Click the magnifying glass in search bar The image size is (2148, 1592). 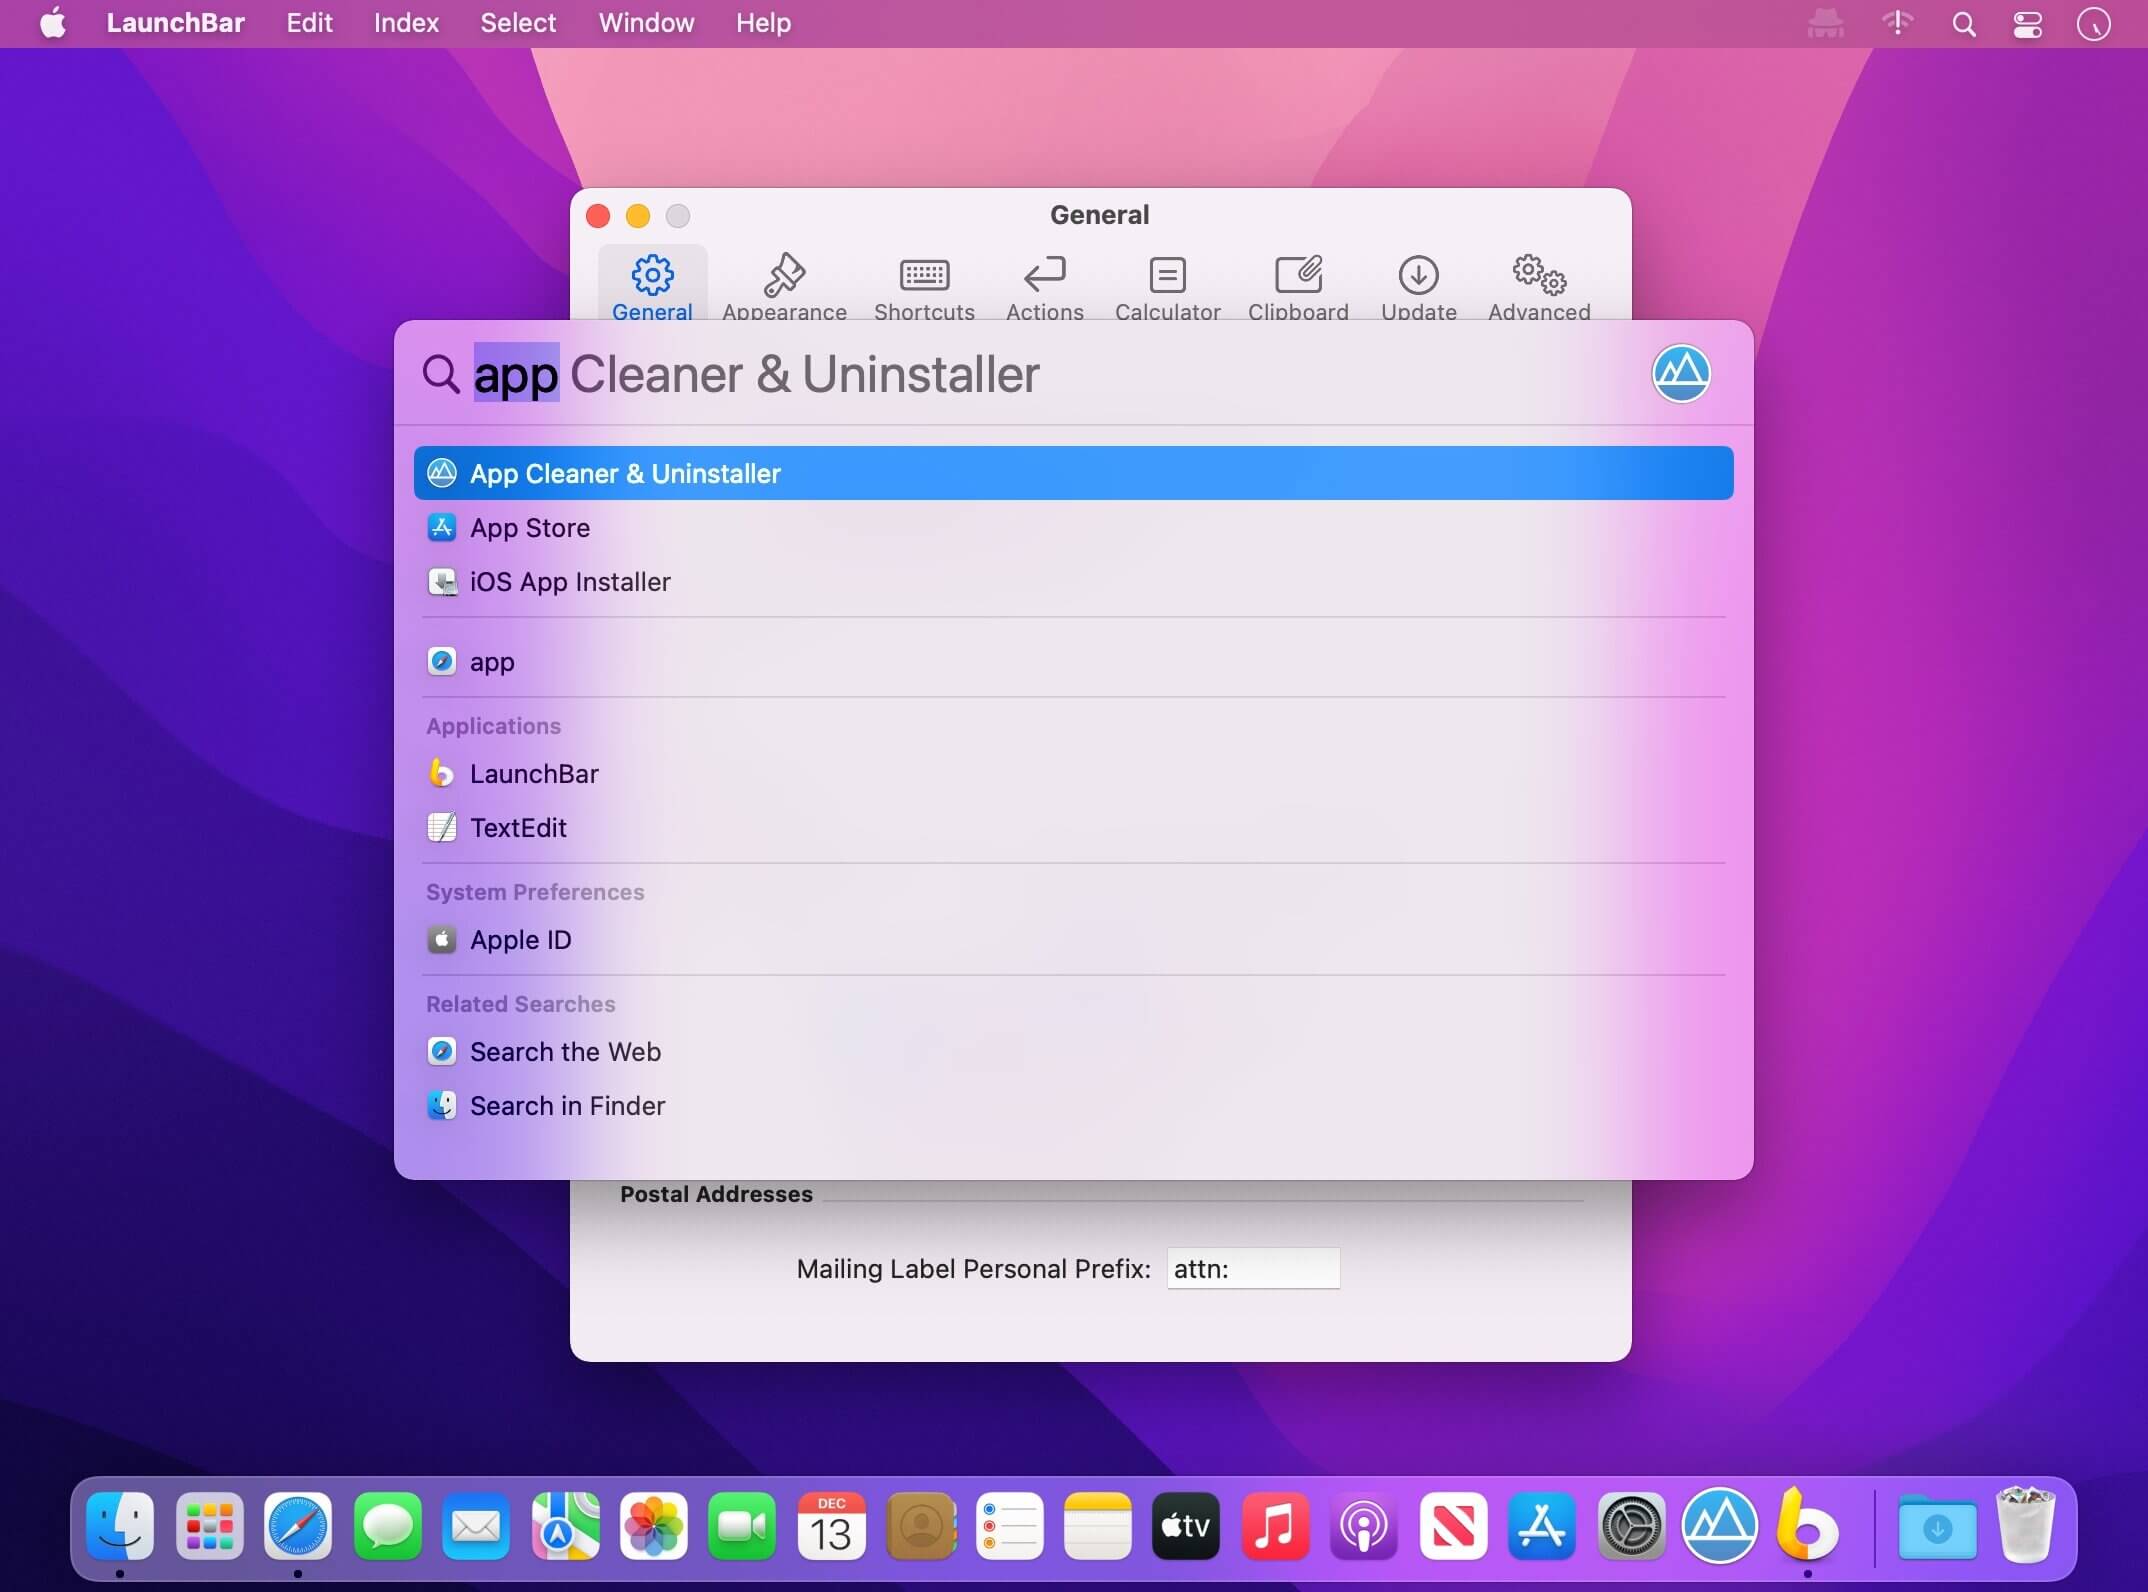440,374
